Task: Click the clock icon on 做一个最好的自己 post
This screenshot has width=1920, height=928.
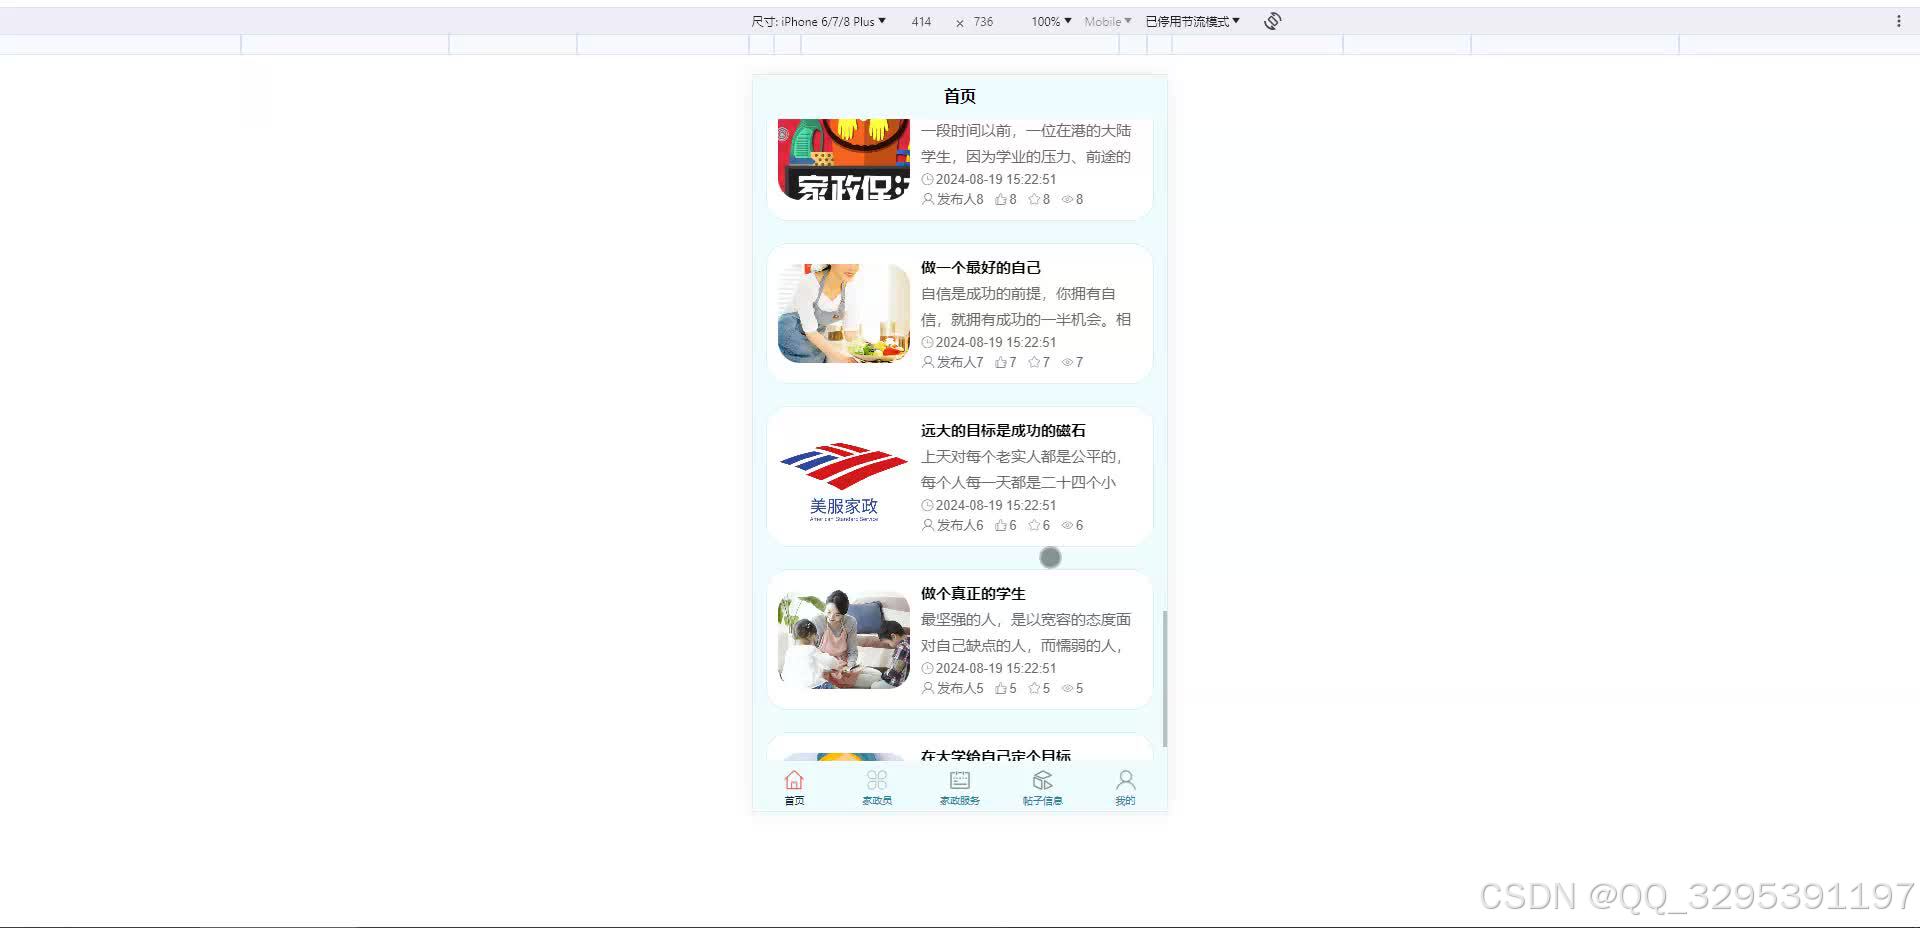Action: (x=927, y=341)
